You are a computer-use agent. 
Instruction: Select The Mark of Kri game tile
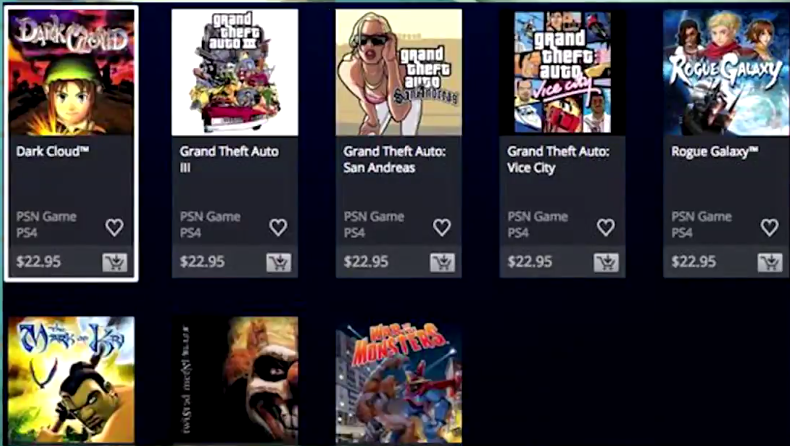pyautogui.click(x=71, y=380)
